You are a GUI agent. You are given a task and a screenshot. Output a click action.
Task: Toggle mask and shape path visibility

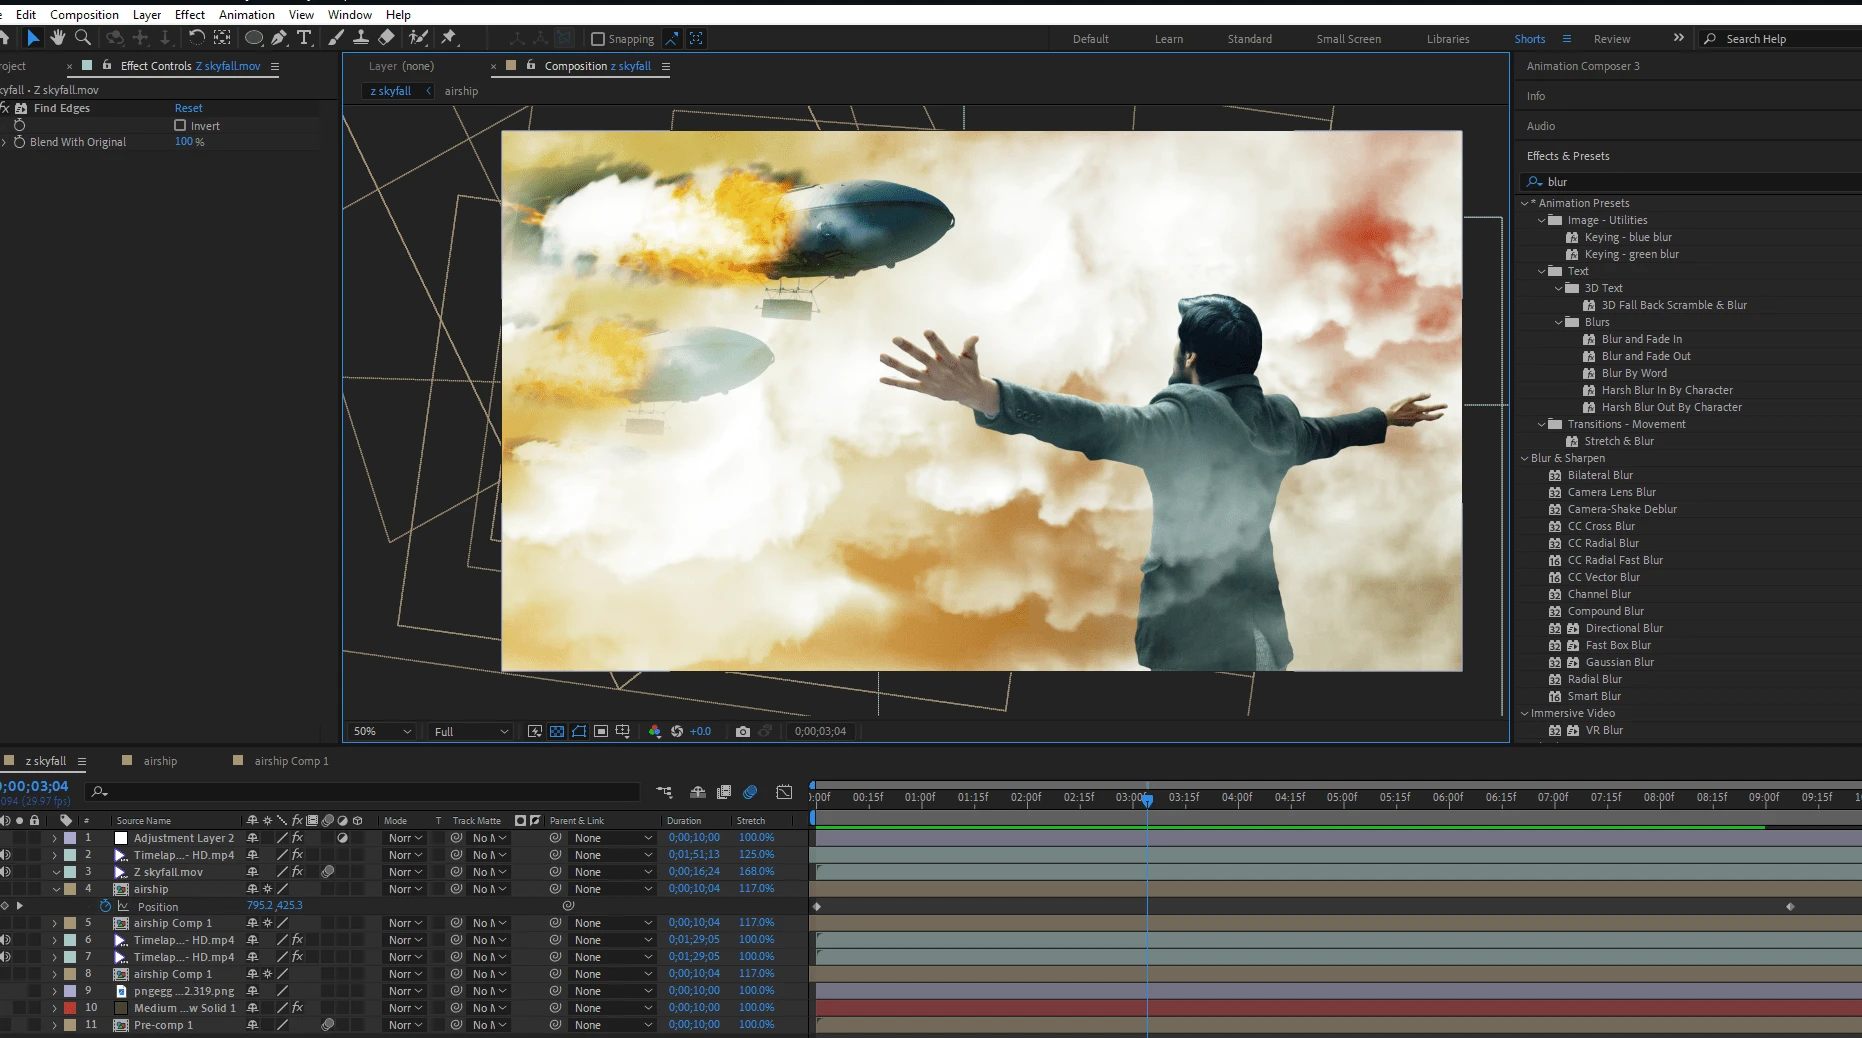(579, 731)
